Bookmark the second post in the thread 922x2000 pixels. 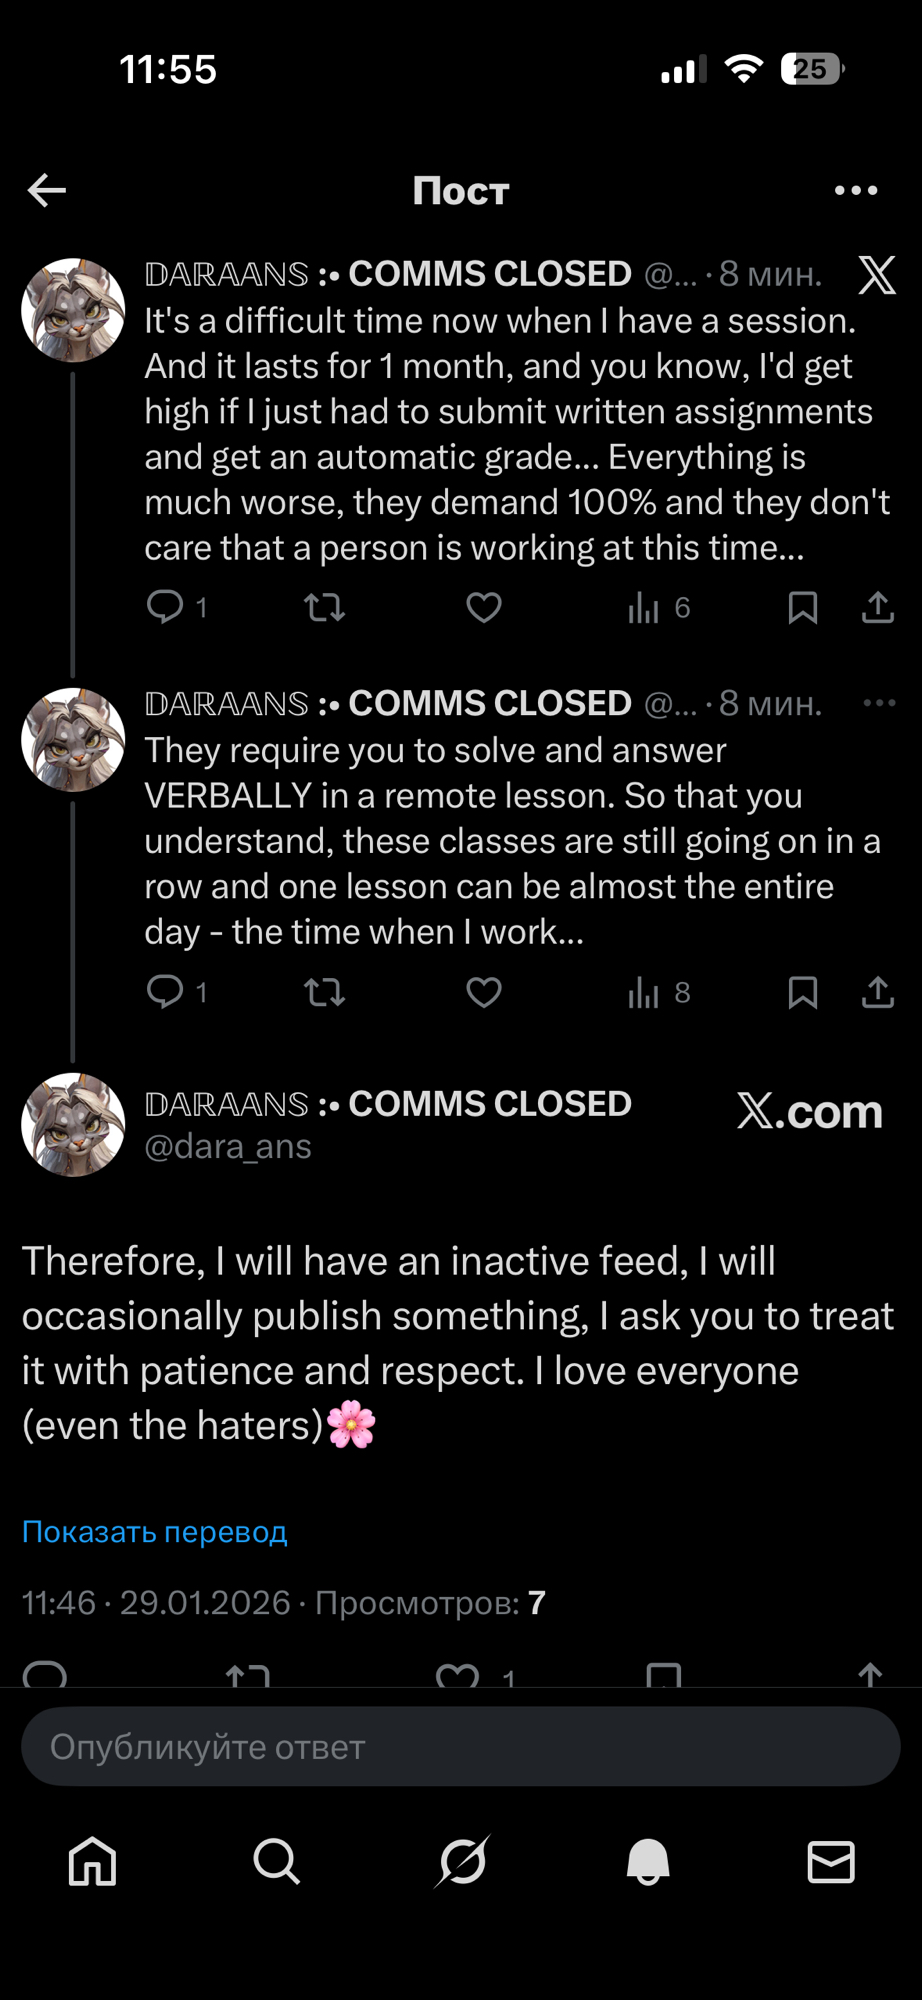pos(803,992)
